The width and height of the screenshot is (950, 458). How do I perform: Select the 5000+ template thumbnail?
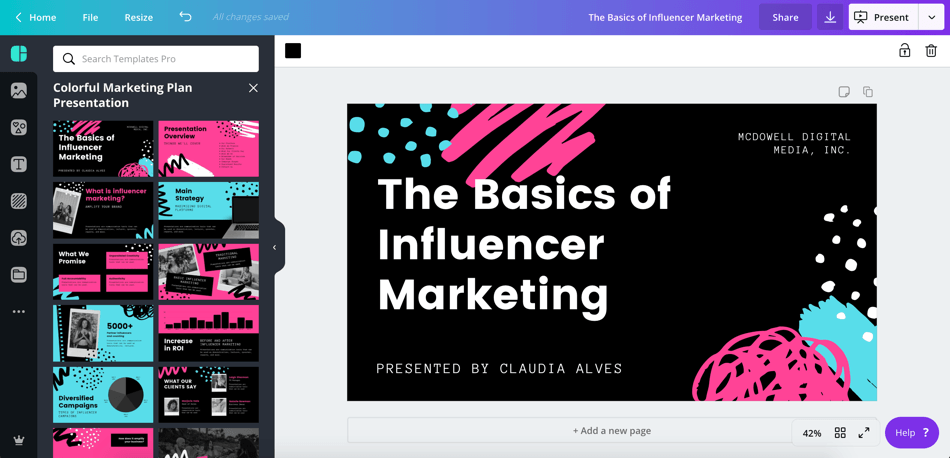click(x=103, y=333)
